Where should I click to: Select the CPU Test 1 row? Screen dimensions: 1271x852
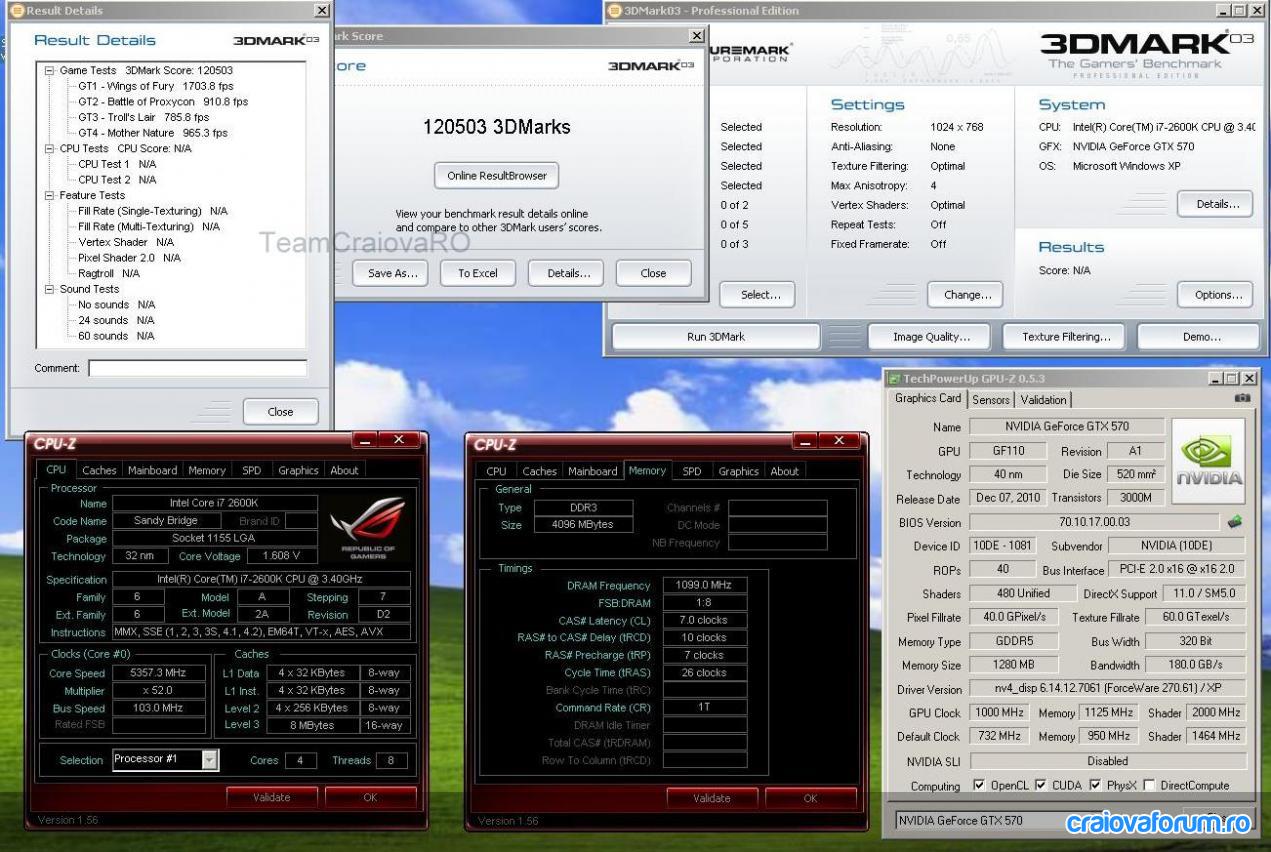click(117, 164)
